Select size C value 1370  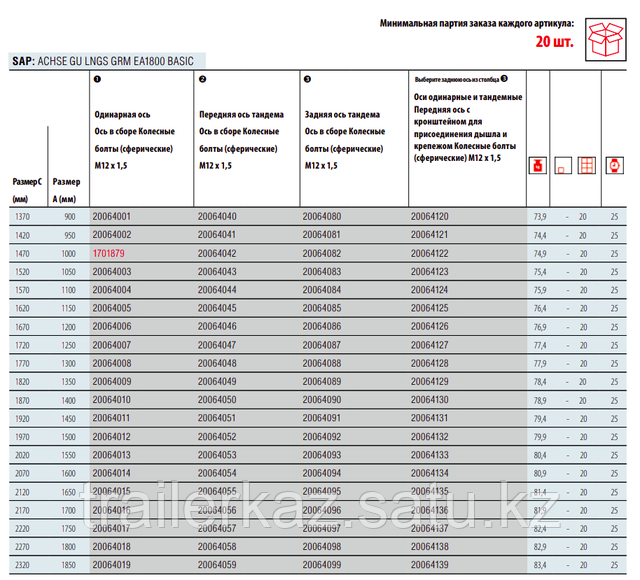pyautogui.click(x=22, y=217)
